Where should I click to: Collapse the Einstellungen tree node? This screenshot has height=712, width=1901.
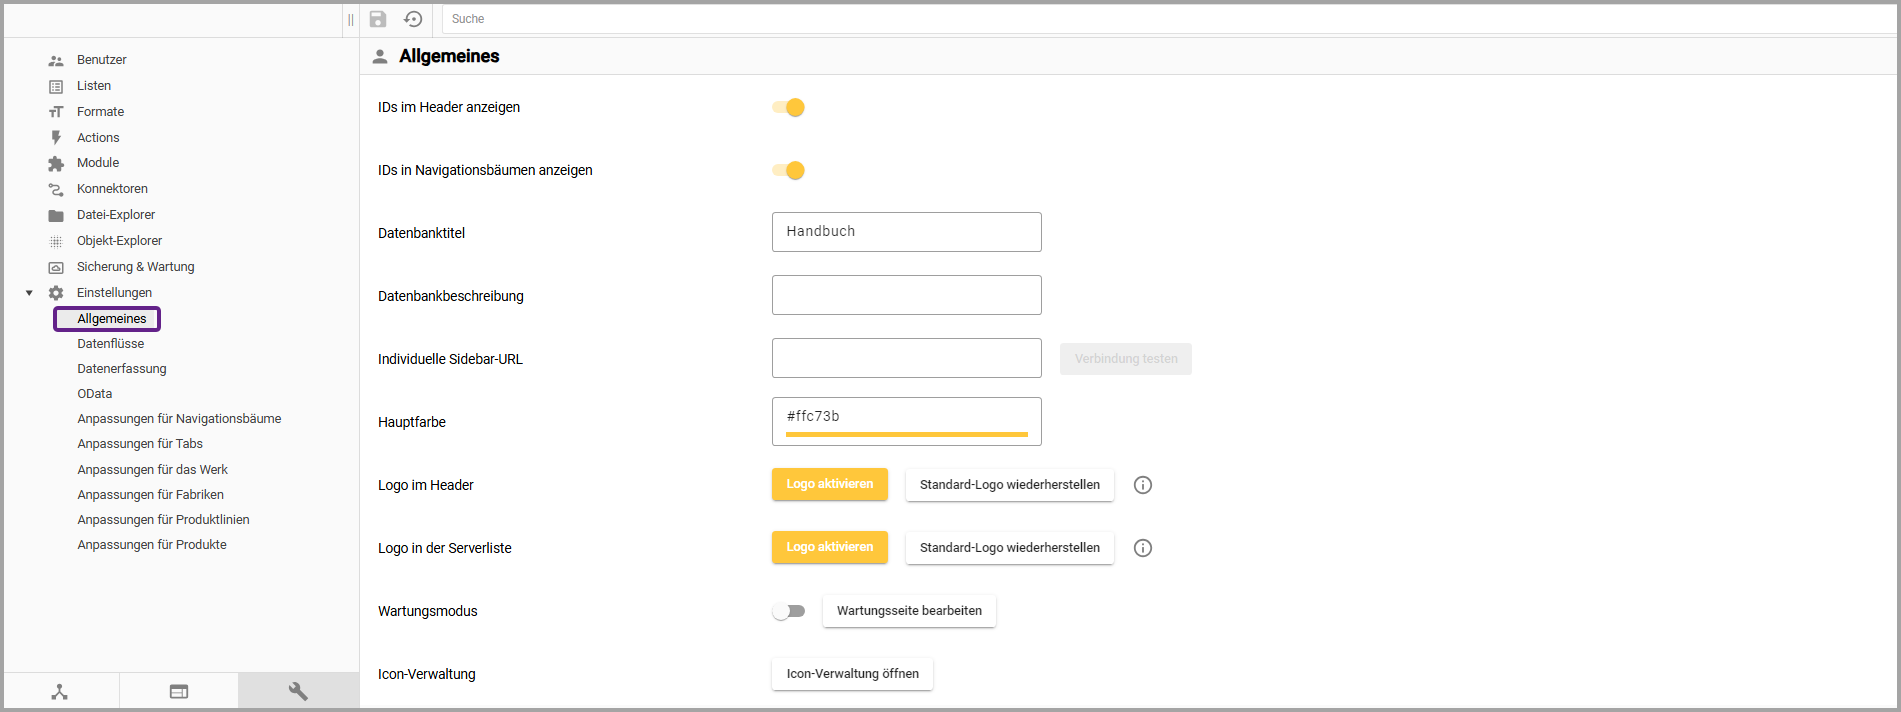click(29, 293)
